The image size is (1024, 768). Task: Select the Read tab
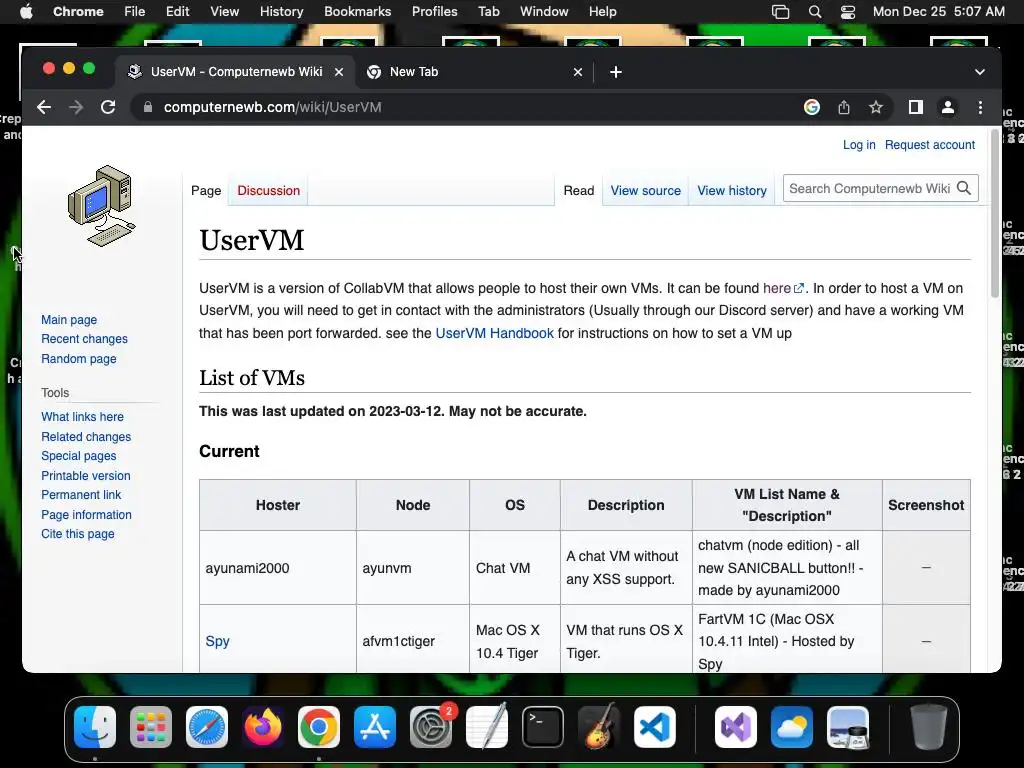coord(579,191)
